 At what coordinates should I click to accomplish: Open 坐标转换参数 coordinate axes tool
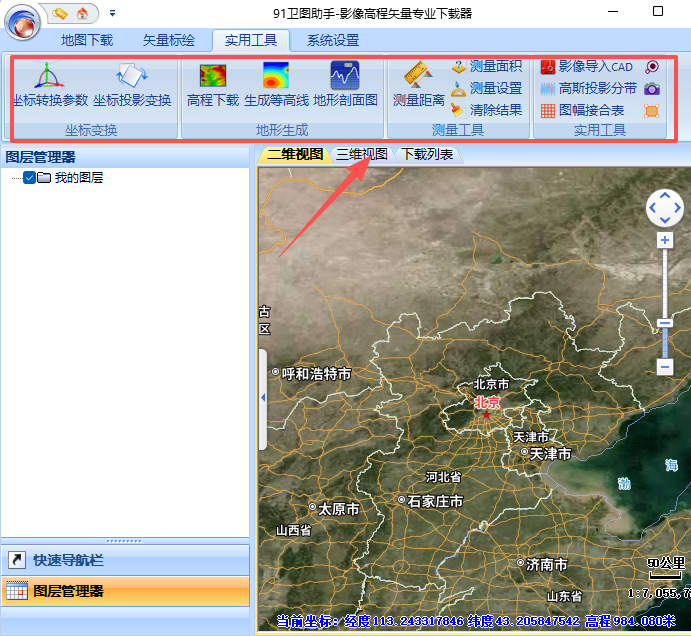click(x=50, y=84)
